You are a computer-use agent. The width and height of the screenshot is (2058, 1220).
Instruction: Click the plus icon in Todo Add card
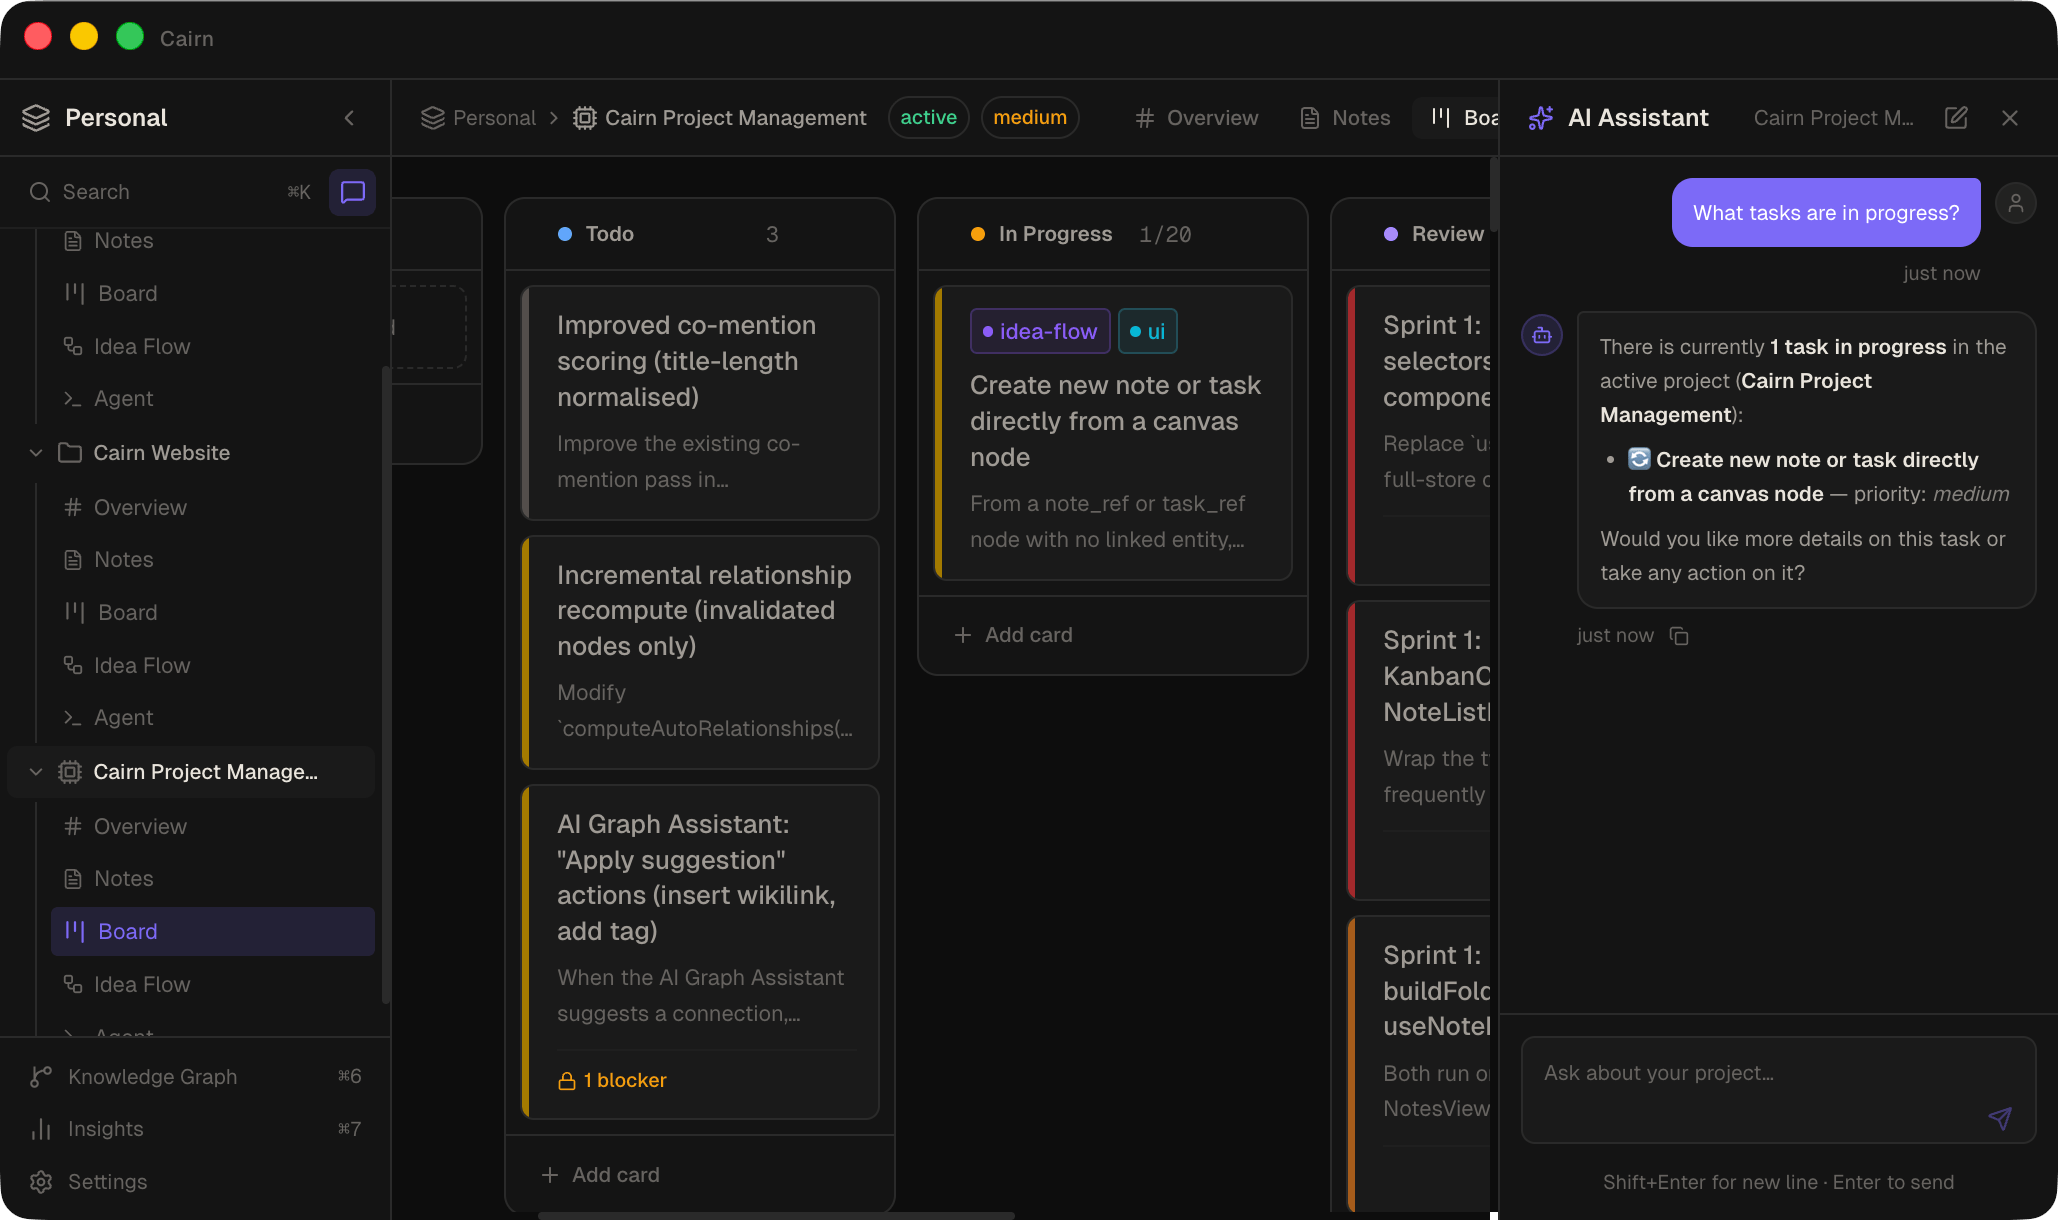[x=550, y=1175]
